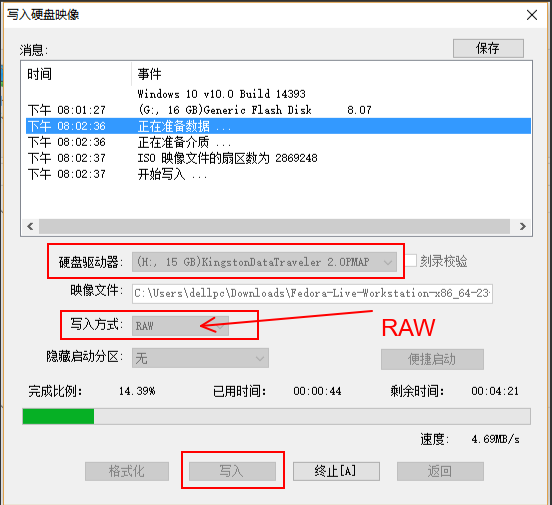Enable the 刻录校验 checkbox
The image size is (552, 505).
pos(411,261)
